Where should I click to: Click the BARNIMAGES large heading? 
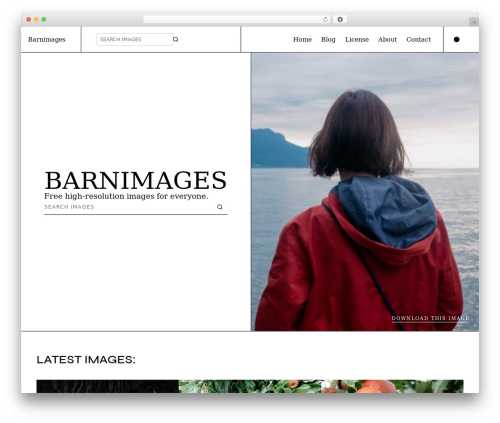136,180
